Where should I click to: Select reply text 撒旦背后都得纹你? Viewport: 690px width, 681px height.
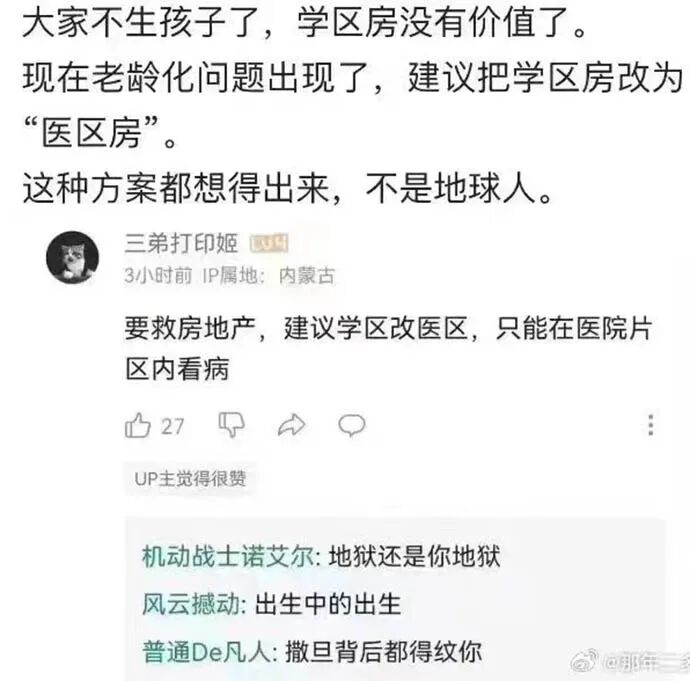(383, 652)
